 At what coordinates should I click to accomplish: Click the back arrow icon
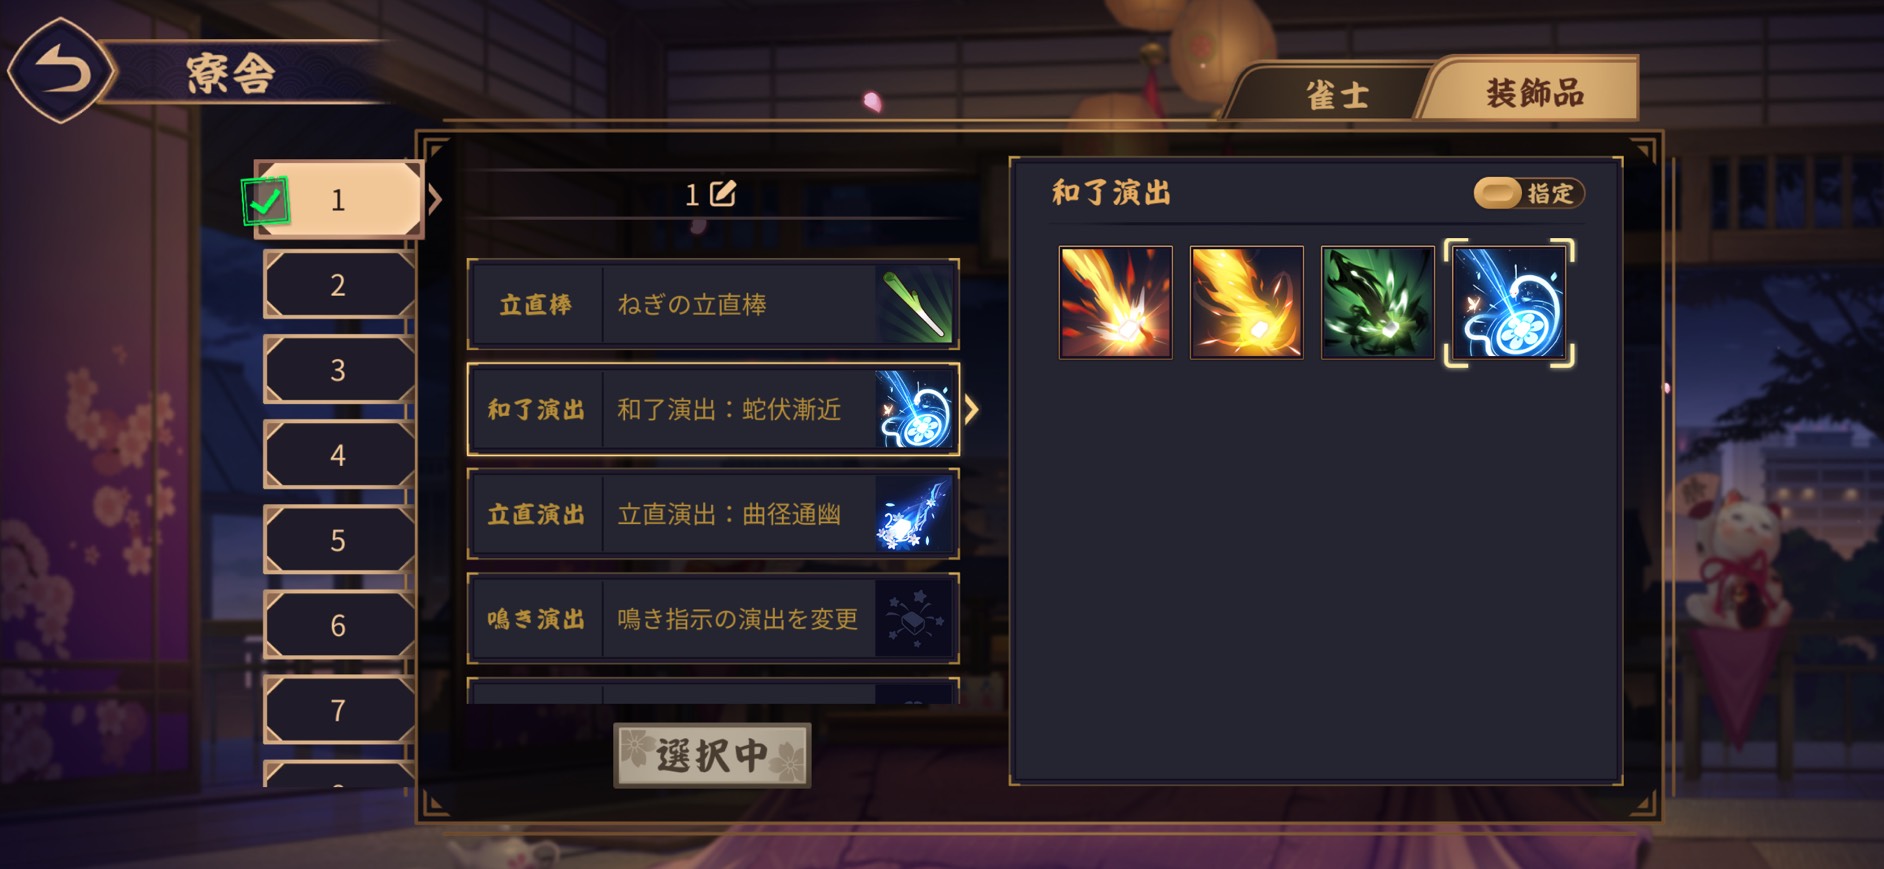click(x=60, y=71)
